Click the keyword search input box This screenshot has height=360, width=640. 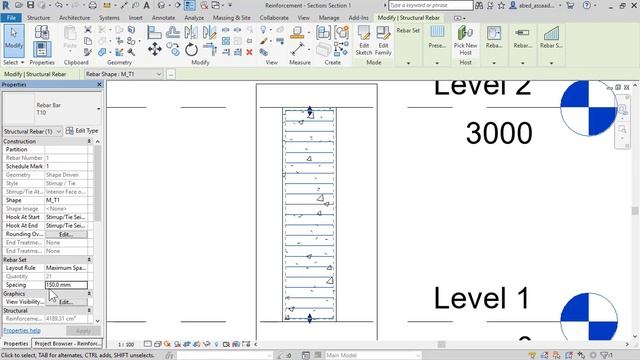point(431,5)
